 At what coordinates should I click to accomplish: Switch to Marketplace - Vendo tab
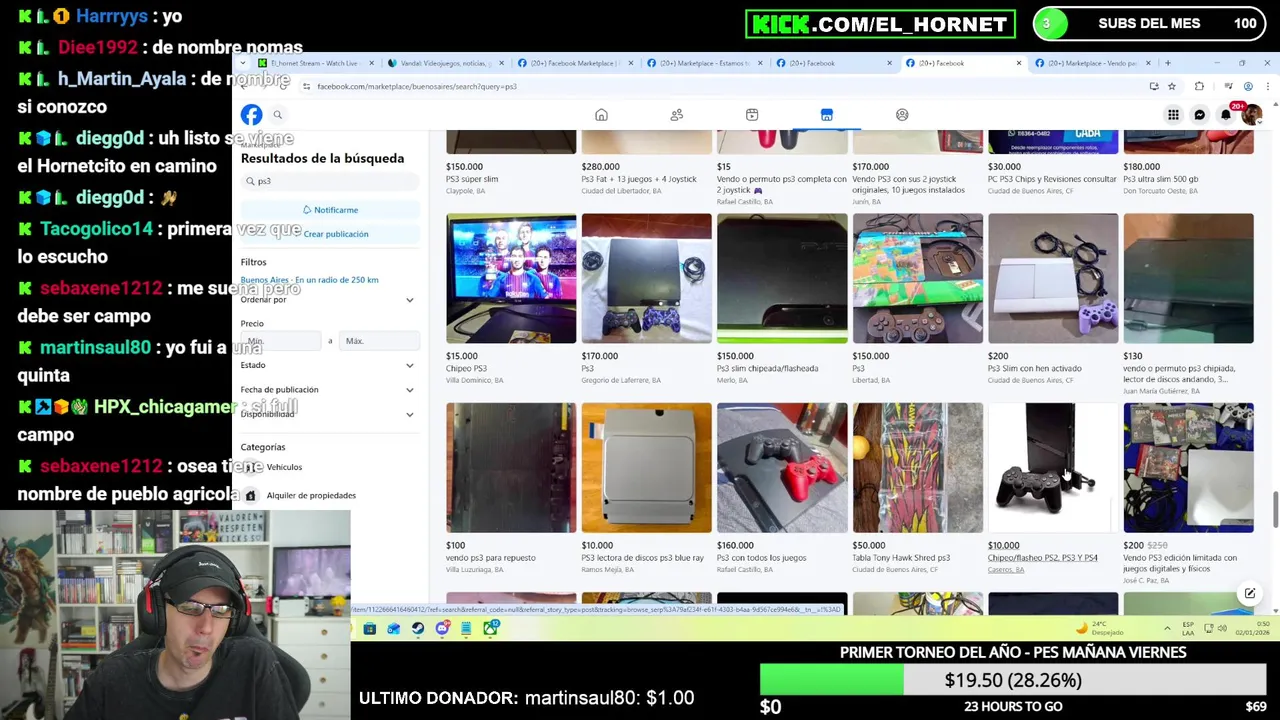click(1093, 63)
